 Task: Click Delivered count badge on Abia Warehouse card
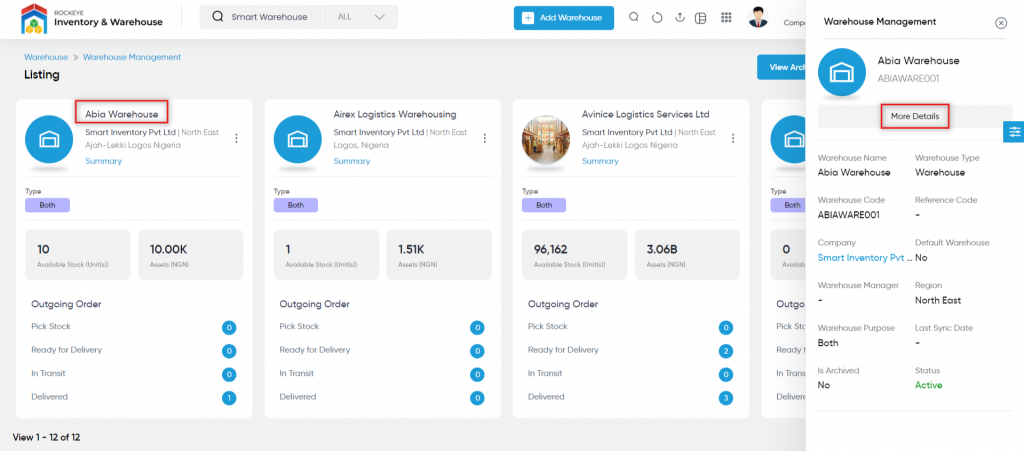[x=229, y=397]
